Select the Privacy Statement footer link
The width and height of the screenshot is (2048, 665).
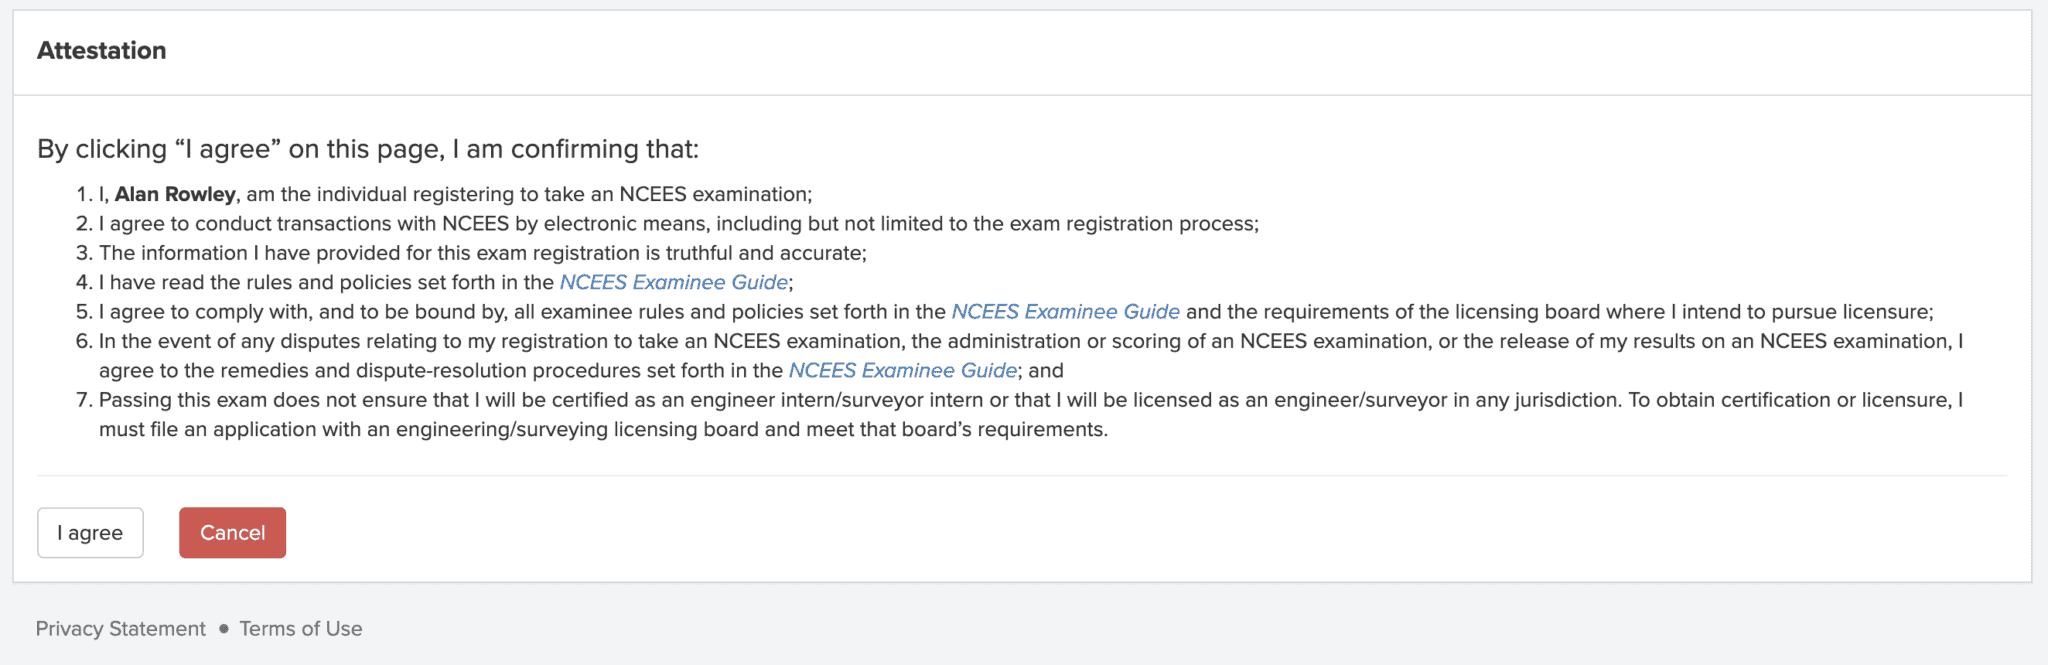(x=120, y=628)
